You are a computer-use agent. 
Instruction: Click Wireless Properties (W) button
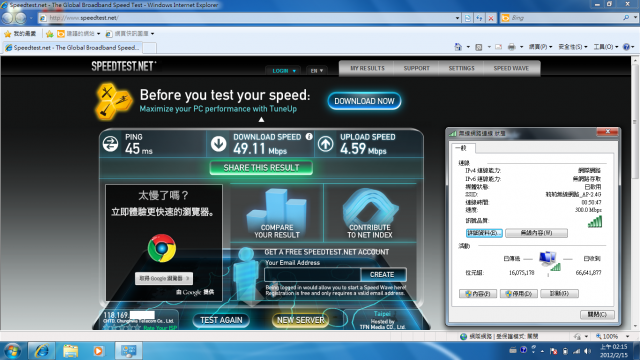pos(536,233)
